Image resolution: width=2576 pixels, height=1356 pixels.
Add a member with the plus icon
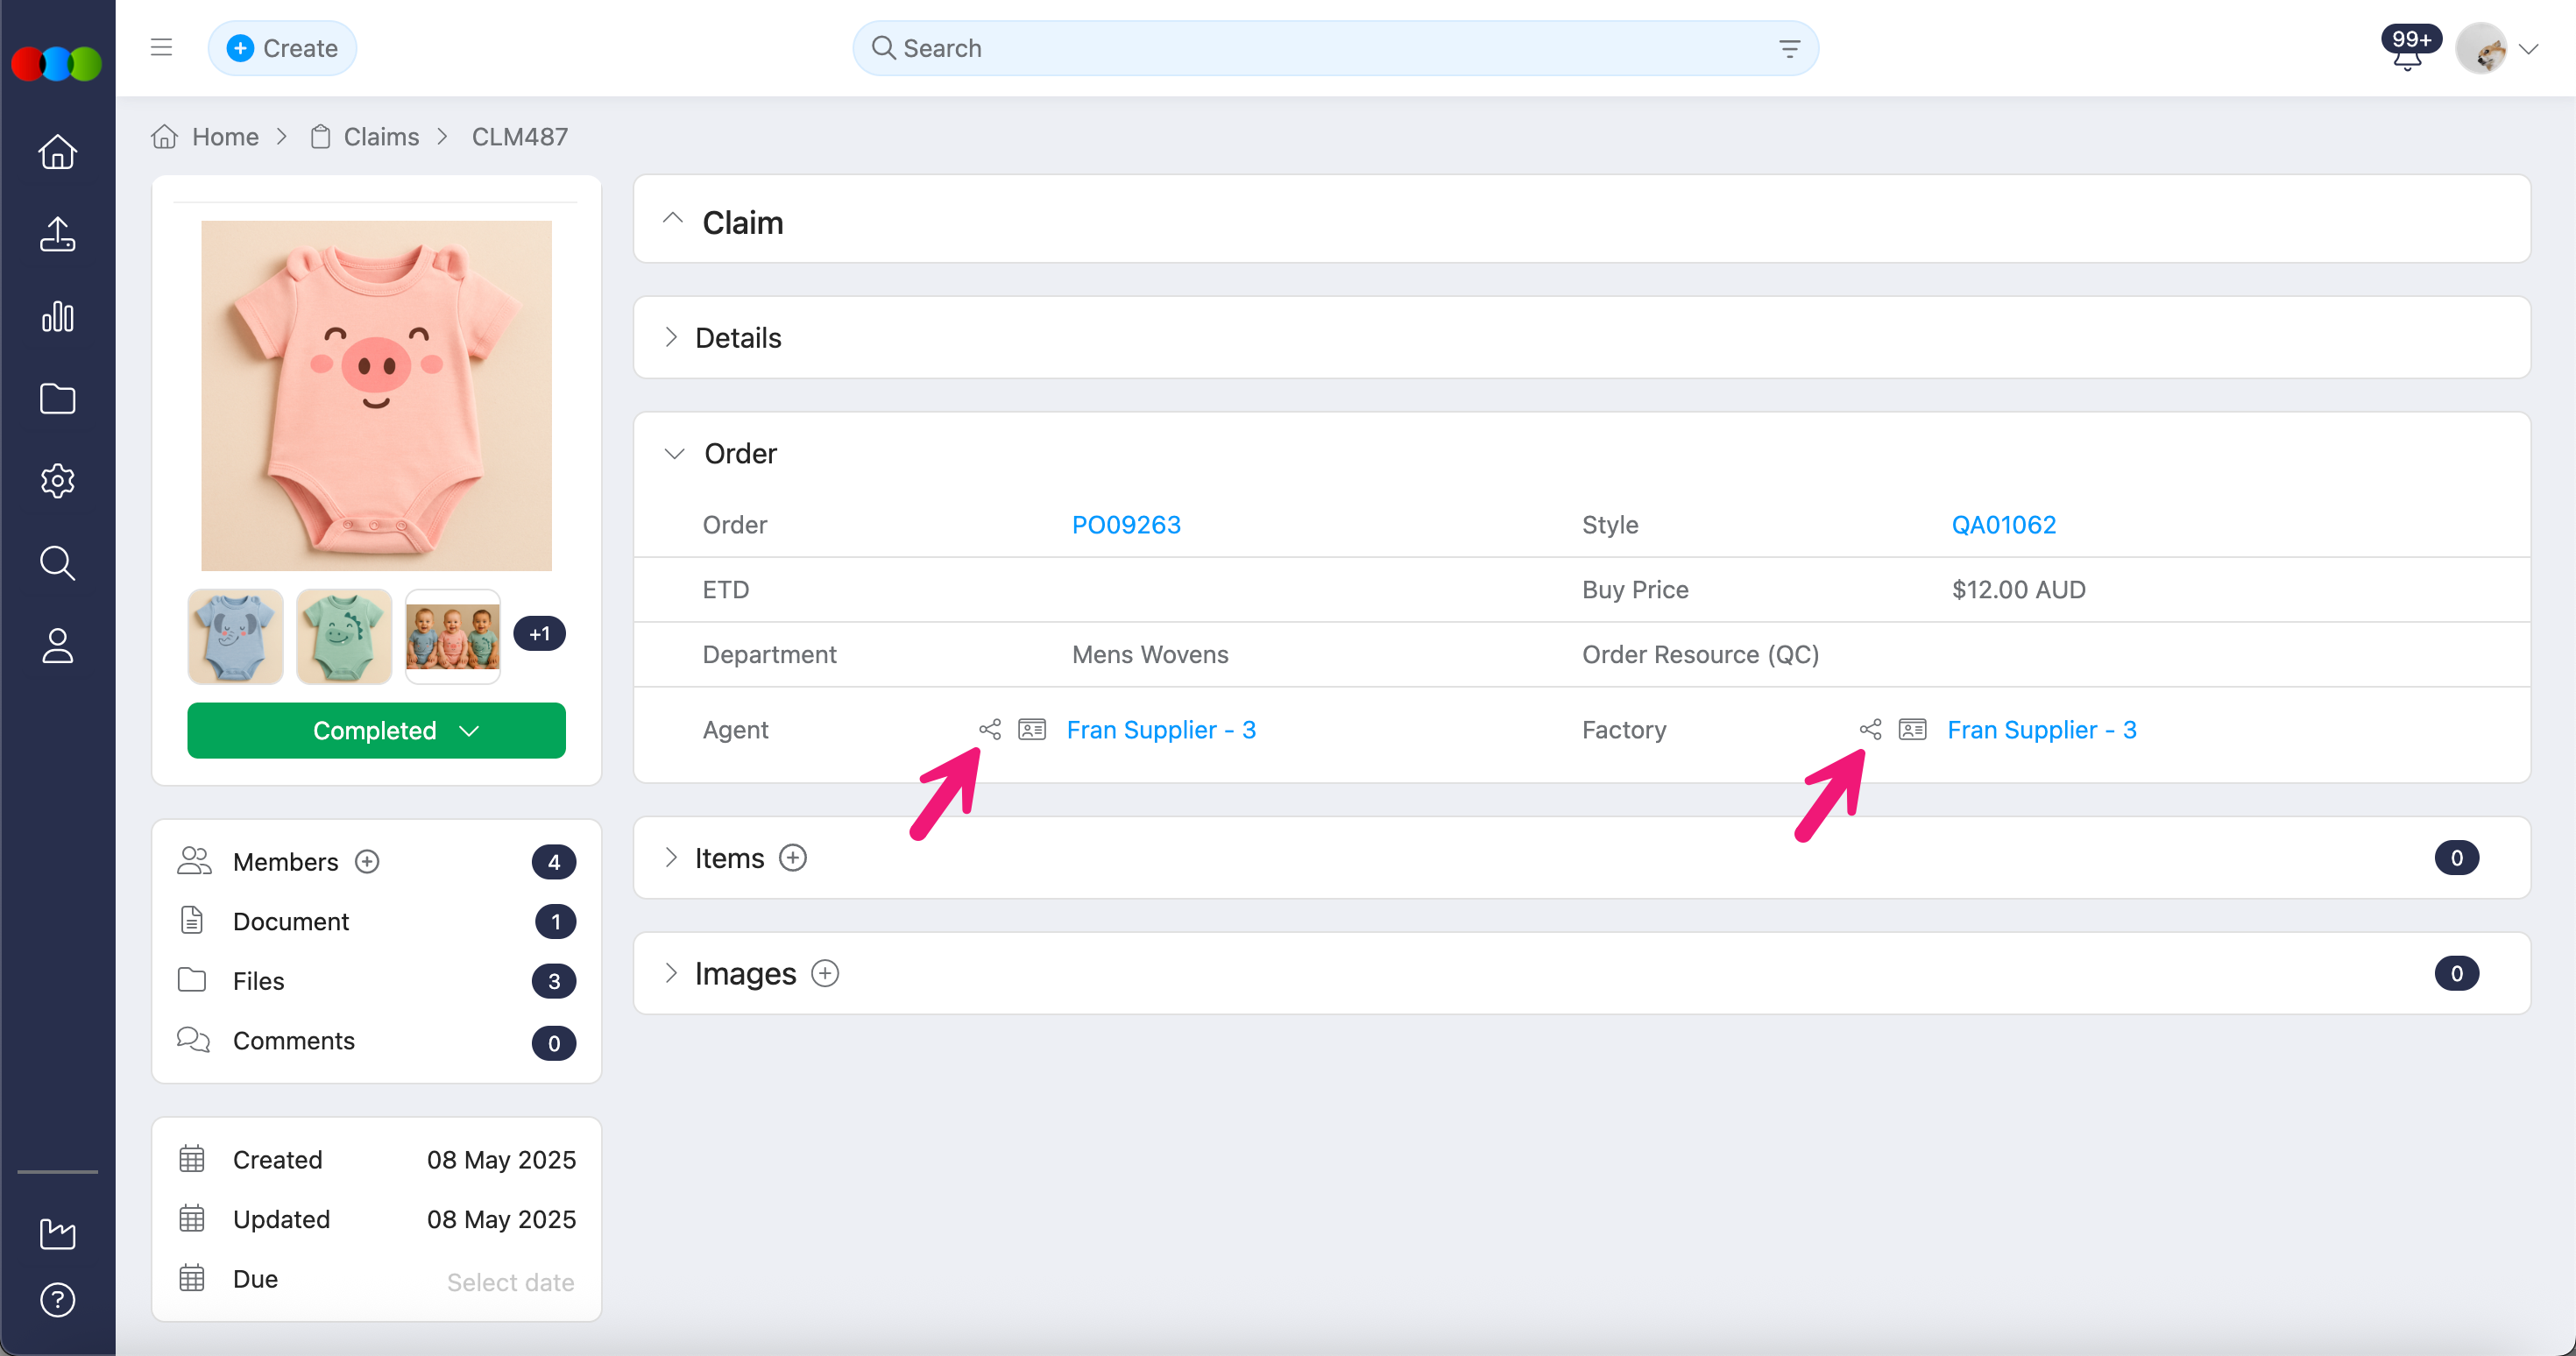(x=367, y=861)
